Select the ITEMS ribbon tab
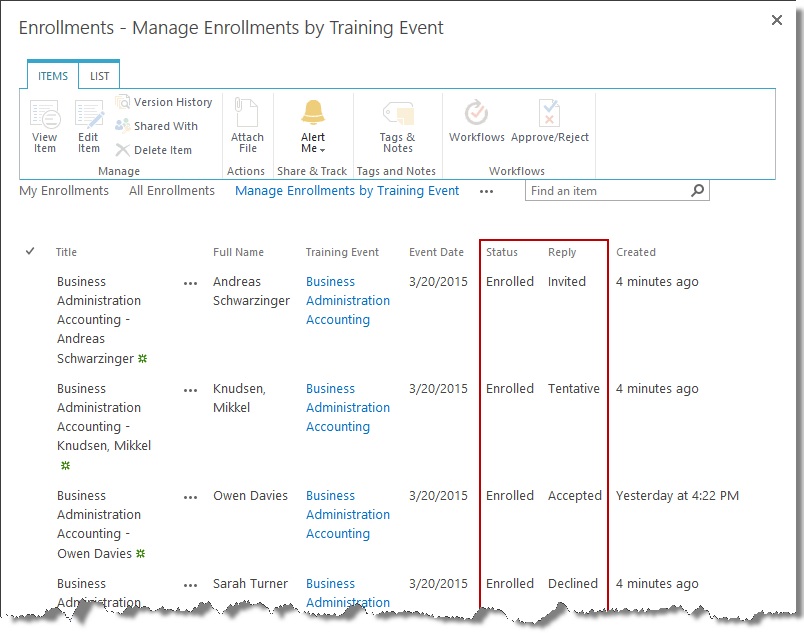 point(53,76)
